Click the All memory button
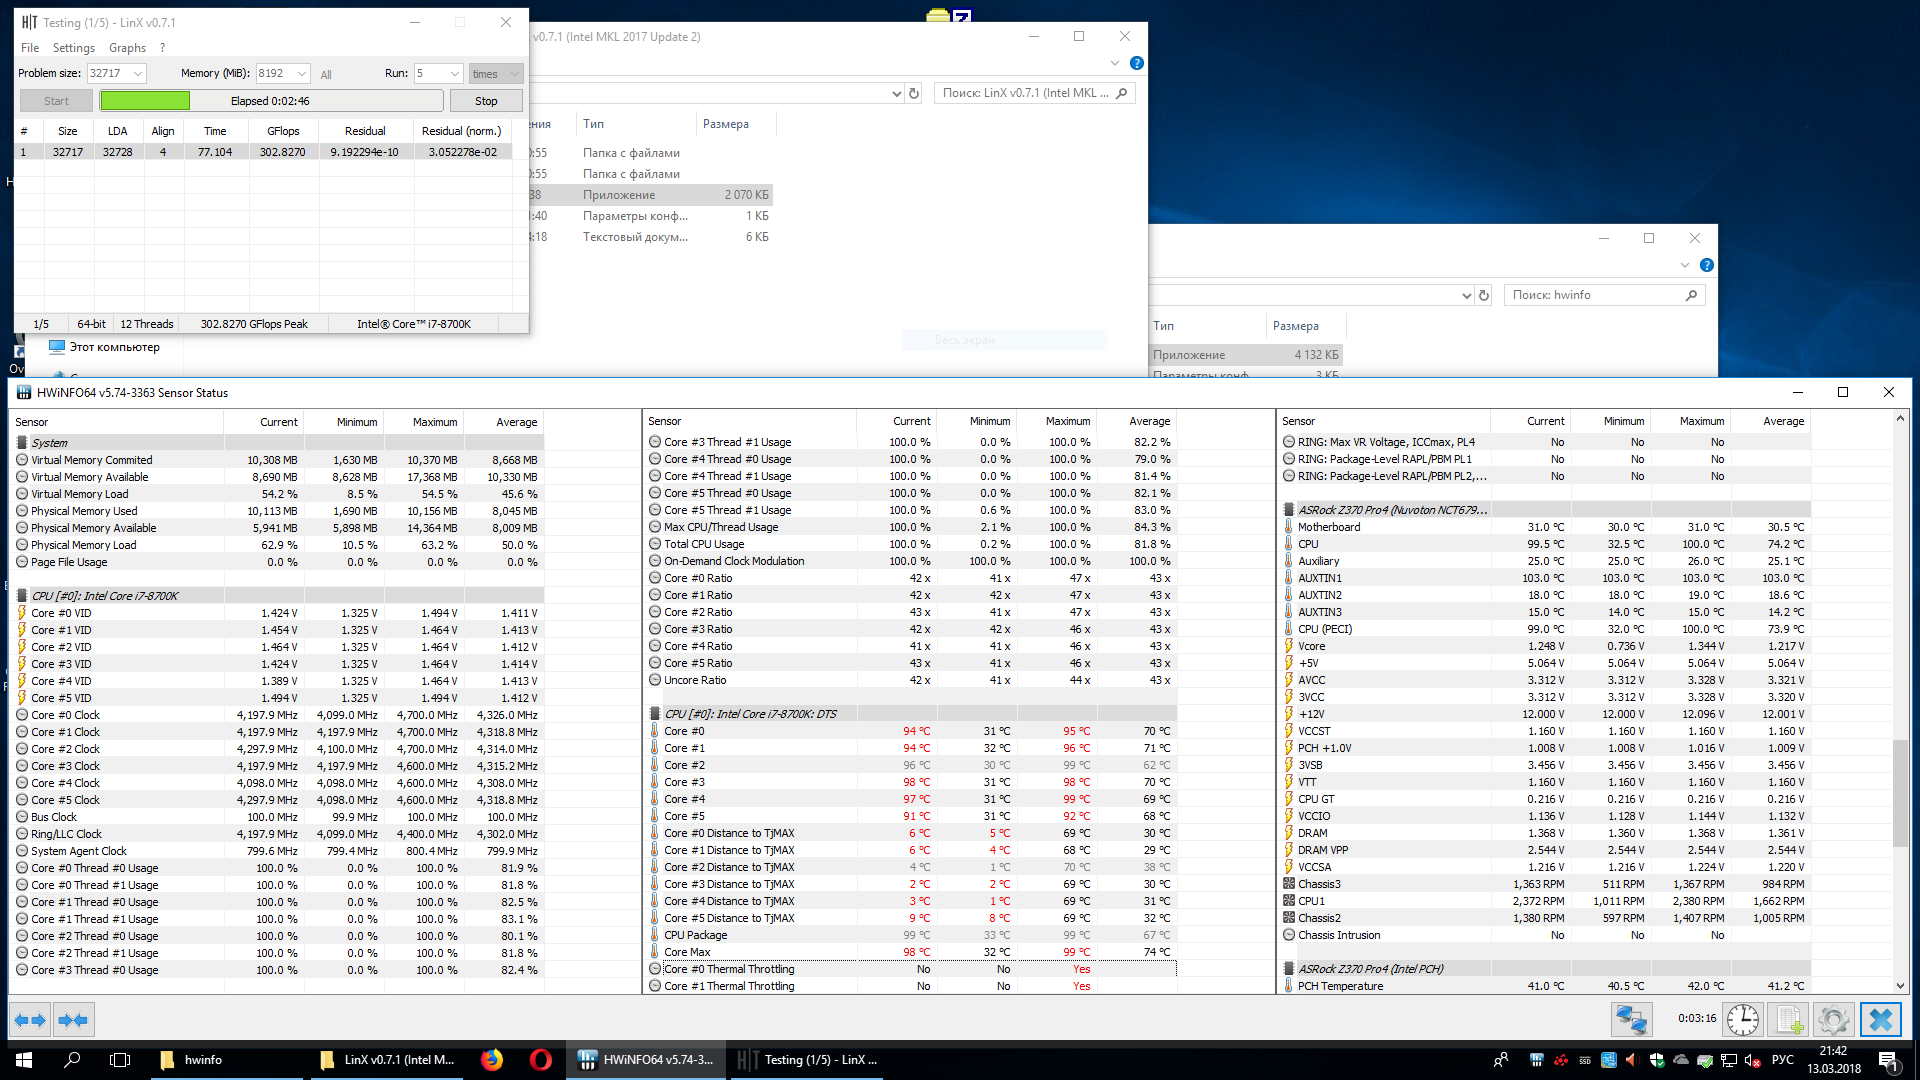The width and height of the screenshot is (1920, 1080). click(326, 75)
